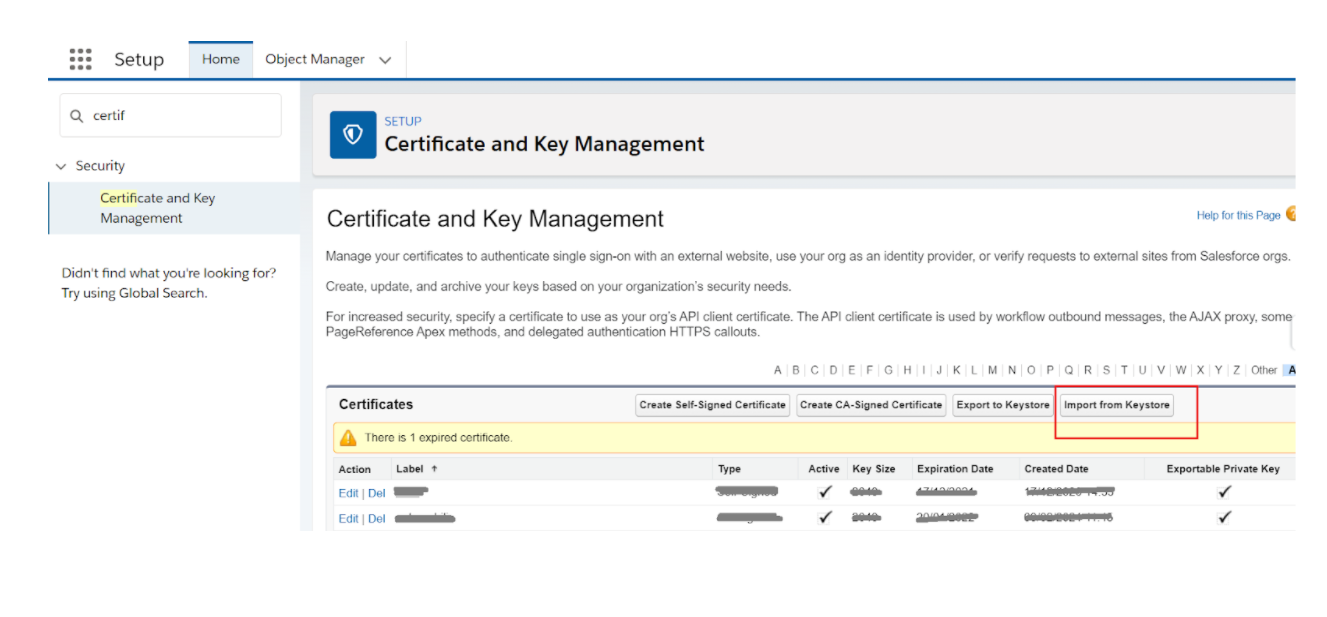Click Export to Keystore button
This screenshot has height=617, width=1327.
pyautogui.click(x=1003, y=405)
